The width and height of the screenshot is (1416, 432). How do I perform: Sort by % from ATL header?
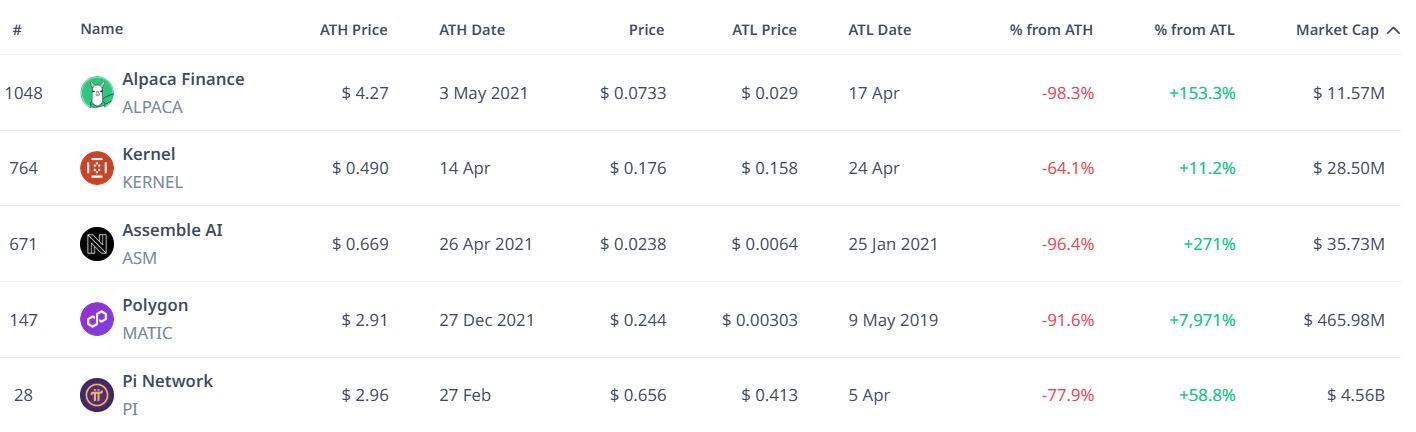pos(1194,30)
